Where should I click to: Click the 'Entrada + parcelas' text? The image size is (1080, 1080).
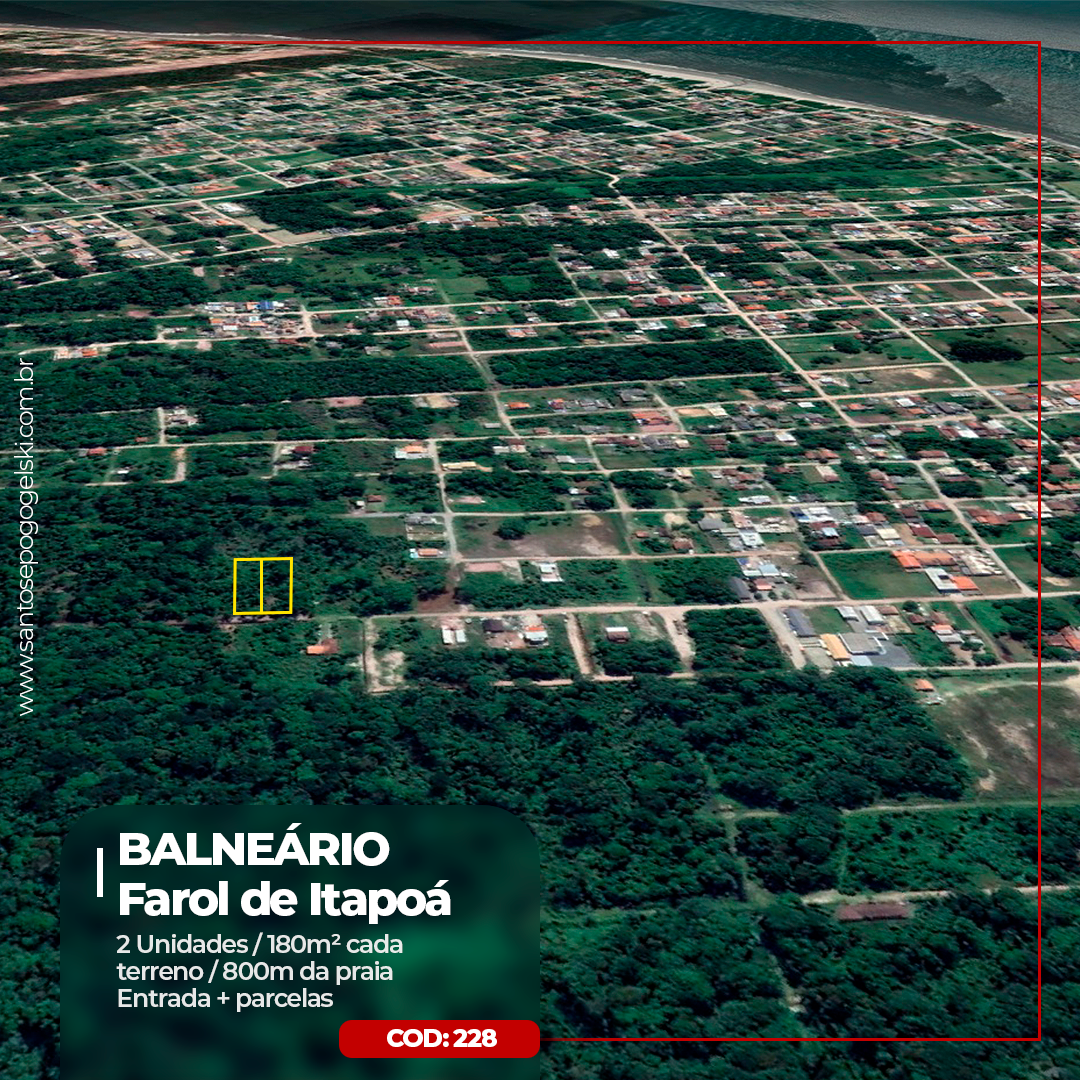pos(224,998)
